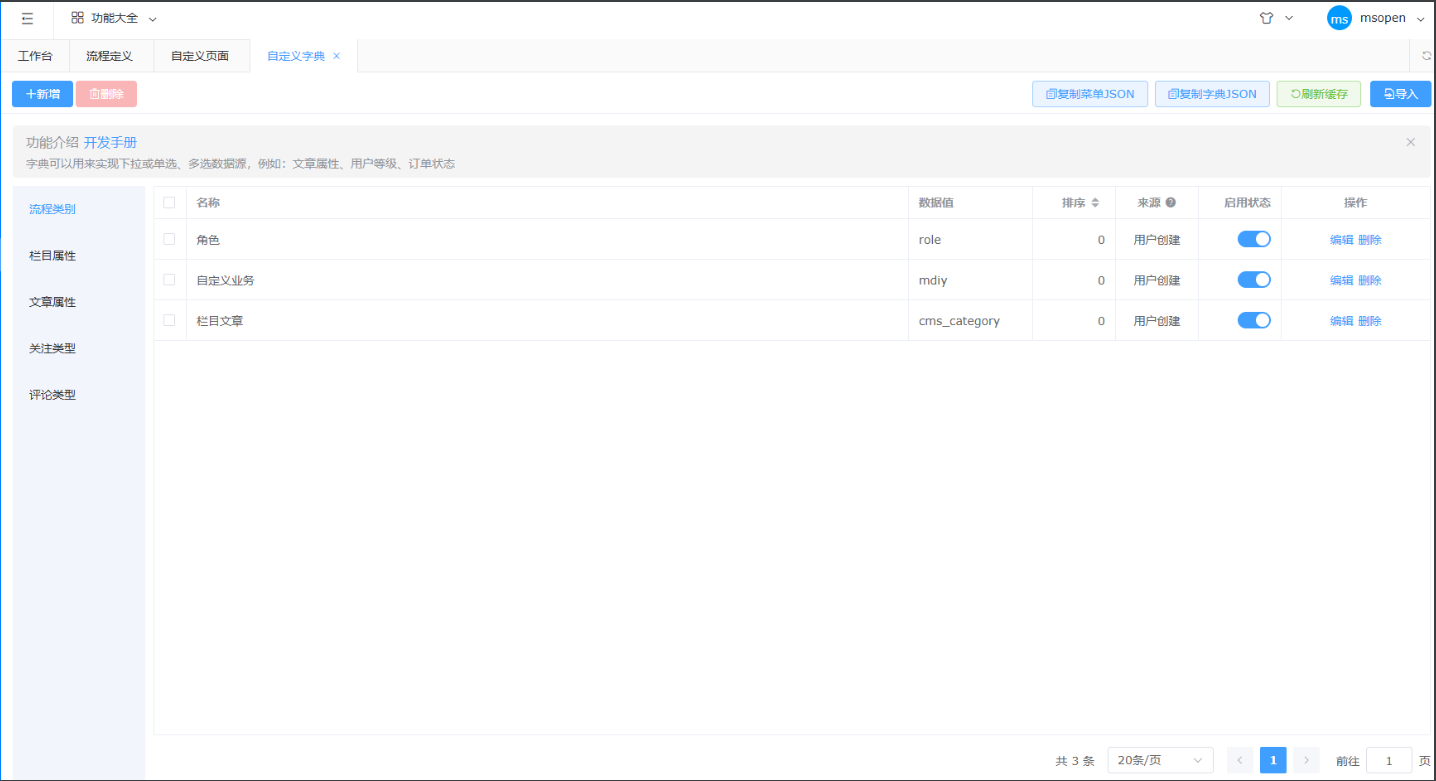Tick the select-all header checkbox
Image resolution: width=1436 pixels, height=781 pixels.
(x=169, y=202)
